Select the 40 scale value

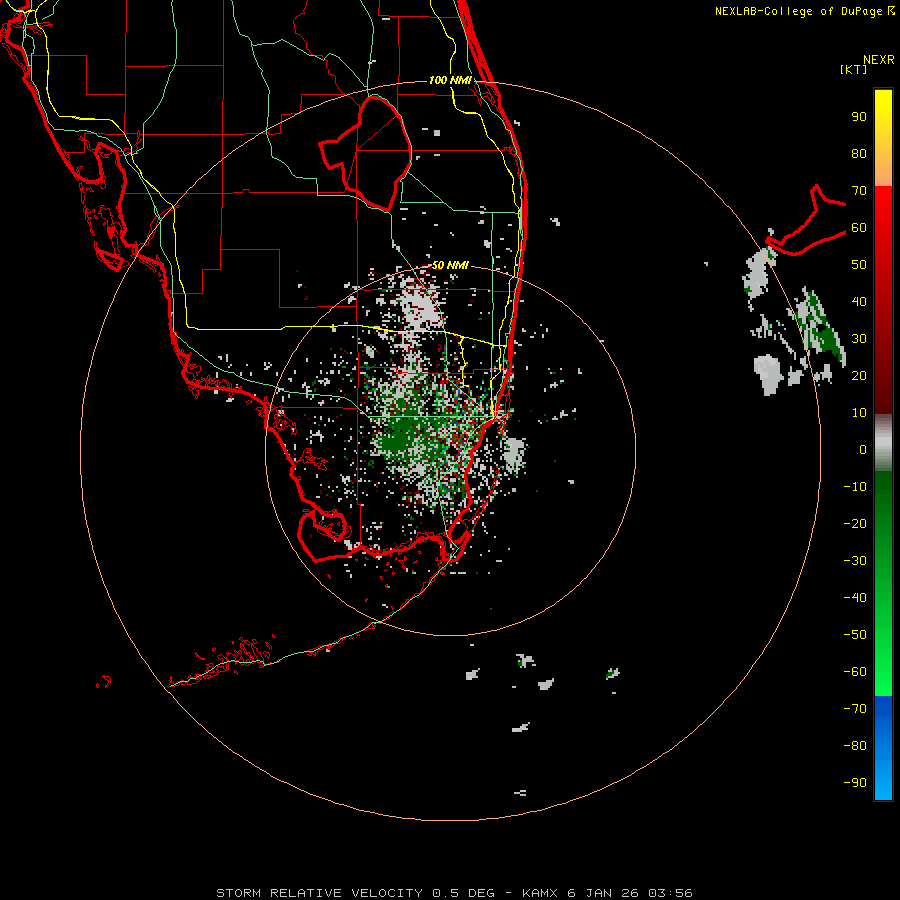(859, 302)
